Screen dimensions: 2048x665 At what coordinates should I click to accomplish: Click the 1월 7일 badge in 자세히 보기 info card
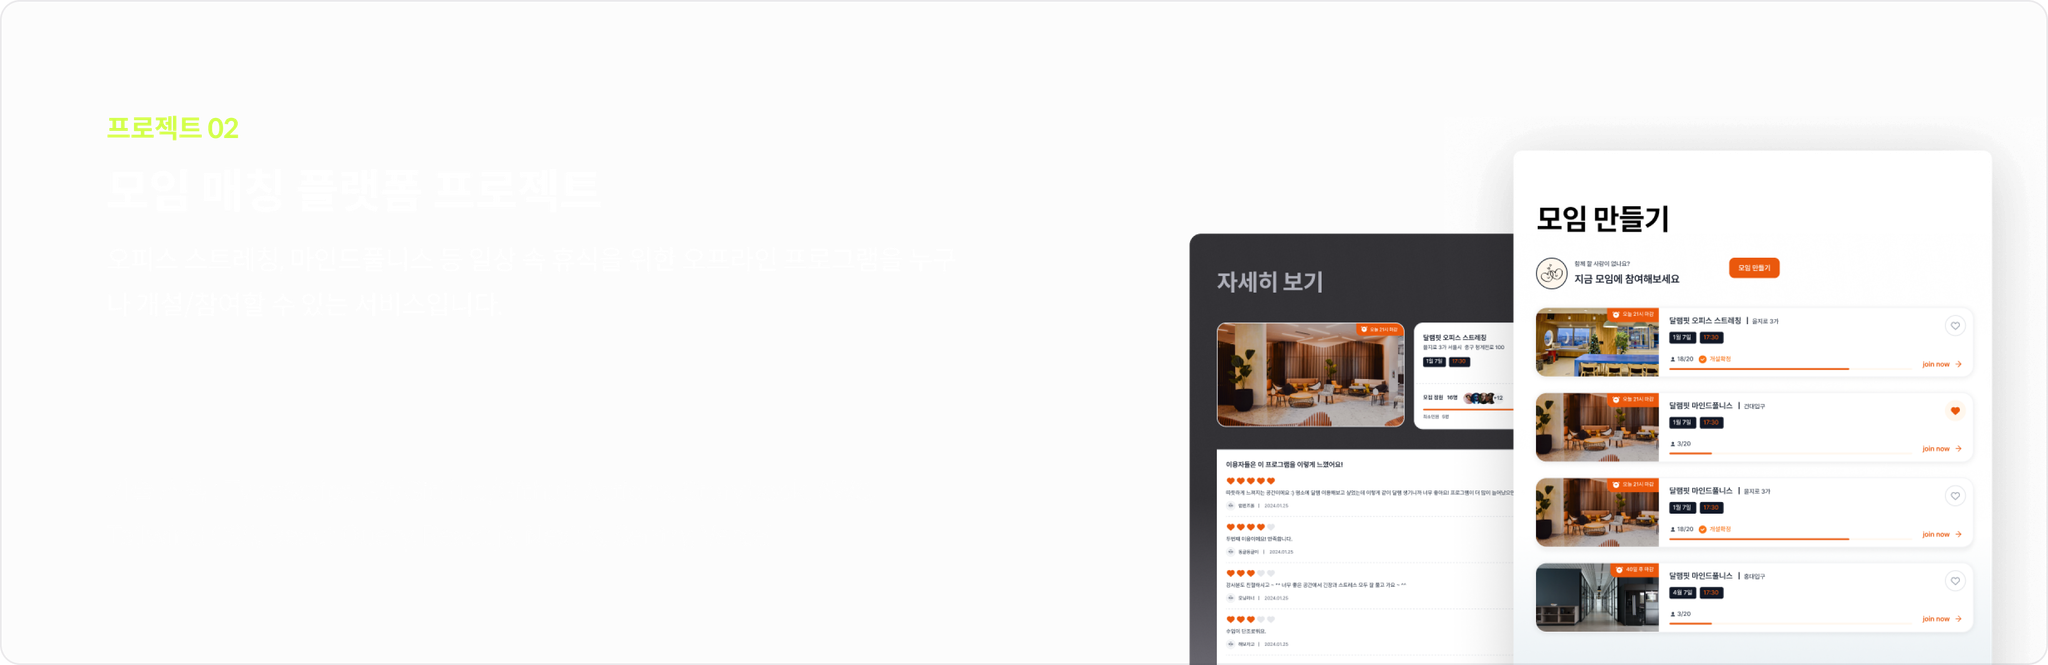[x=1434, y=362]
